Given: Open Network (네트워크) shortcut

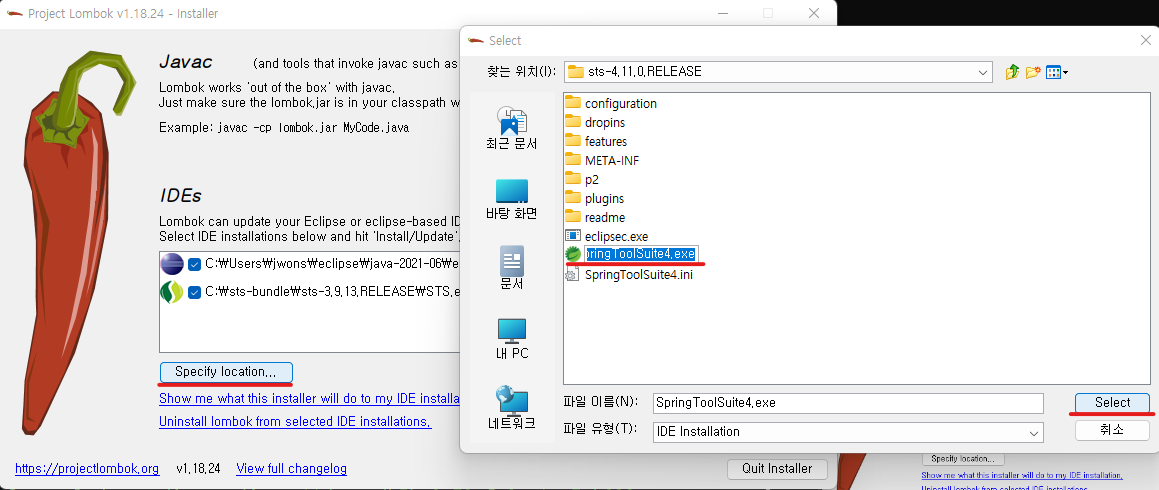Looking at the screenshot, I should point(511,409).
